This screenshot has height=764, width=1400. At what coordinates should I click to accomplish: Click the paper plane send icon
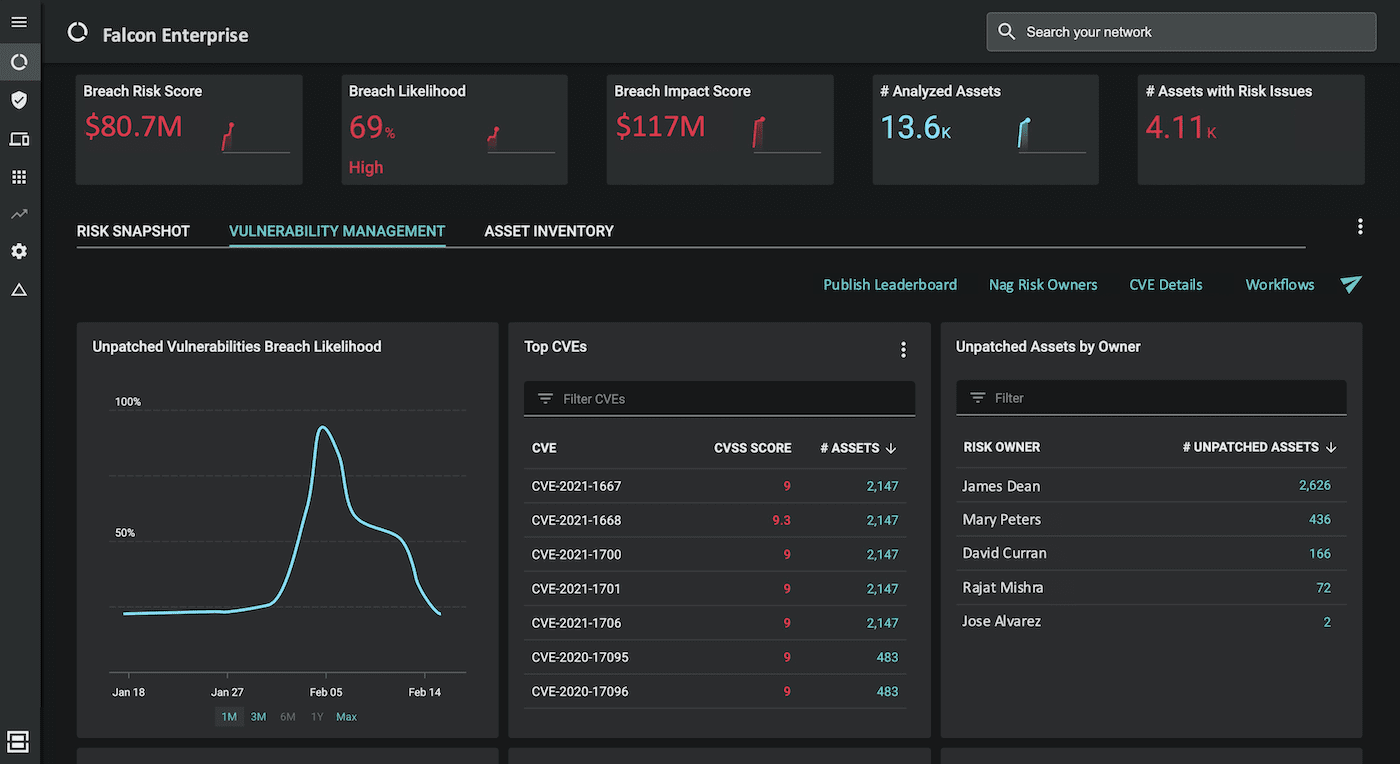[x=1351, y=285]
